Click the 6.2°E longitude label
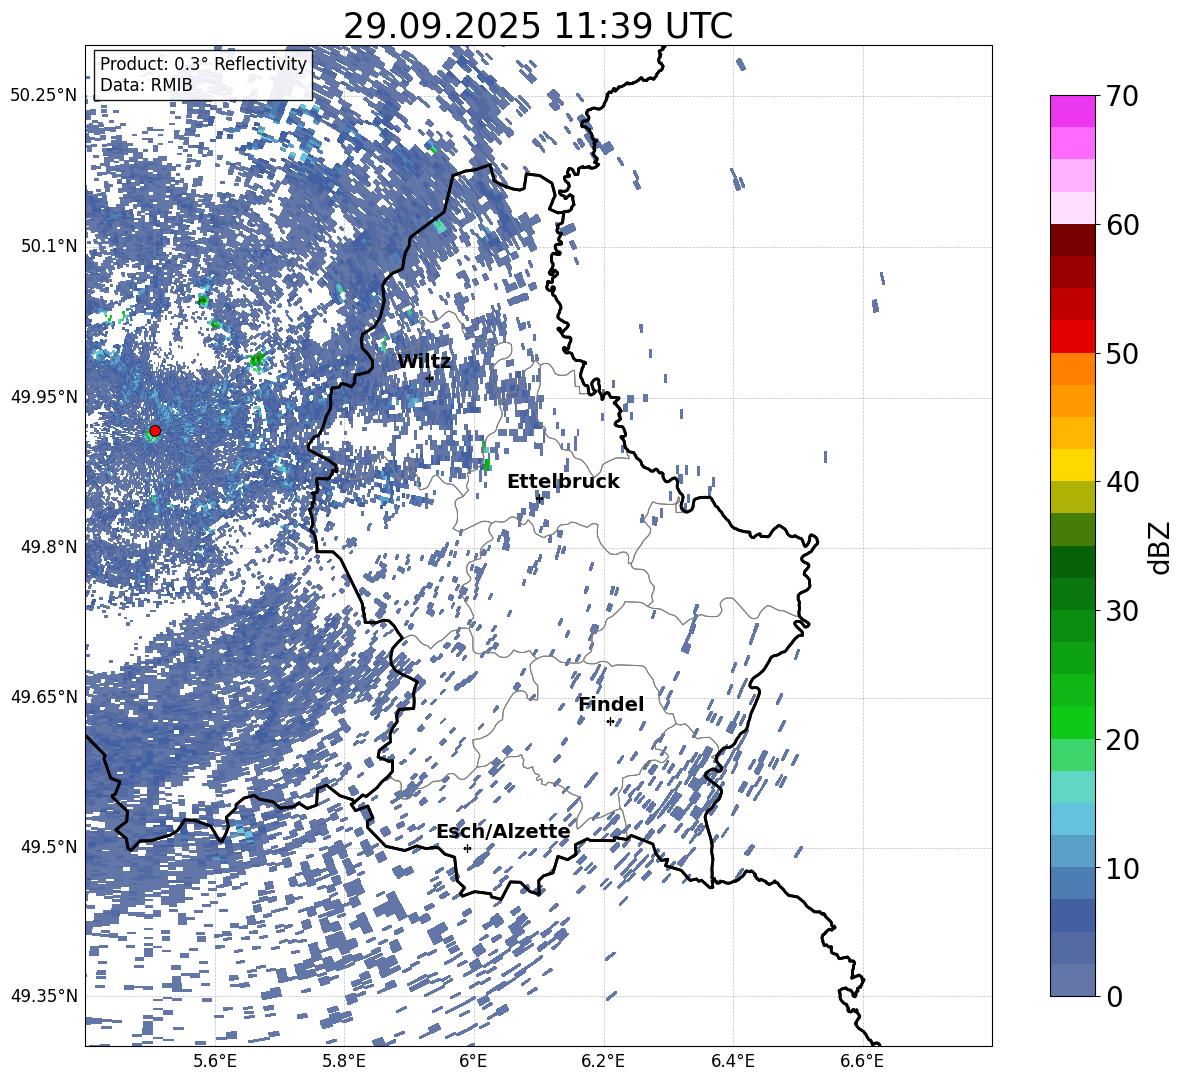Image resolution: width=1184 pixels, height=1081 pixels. [603, 1061]
